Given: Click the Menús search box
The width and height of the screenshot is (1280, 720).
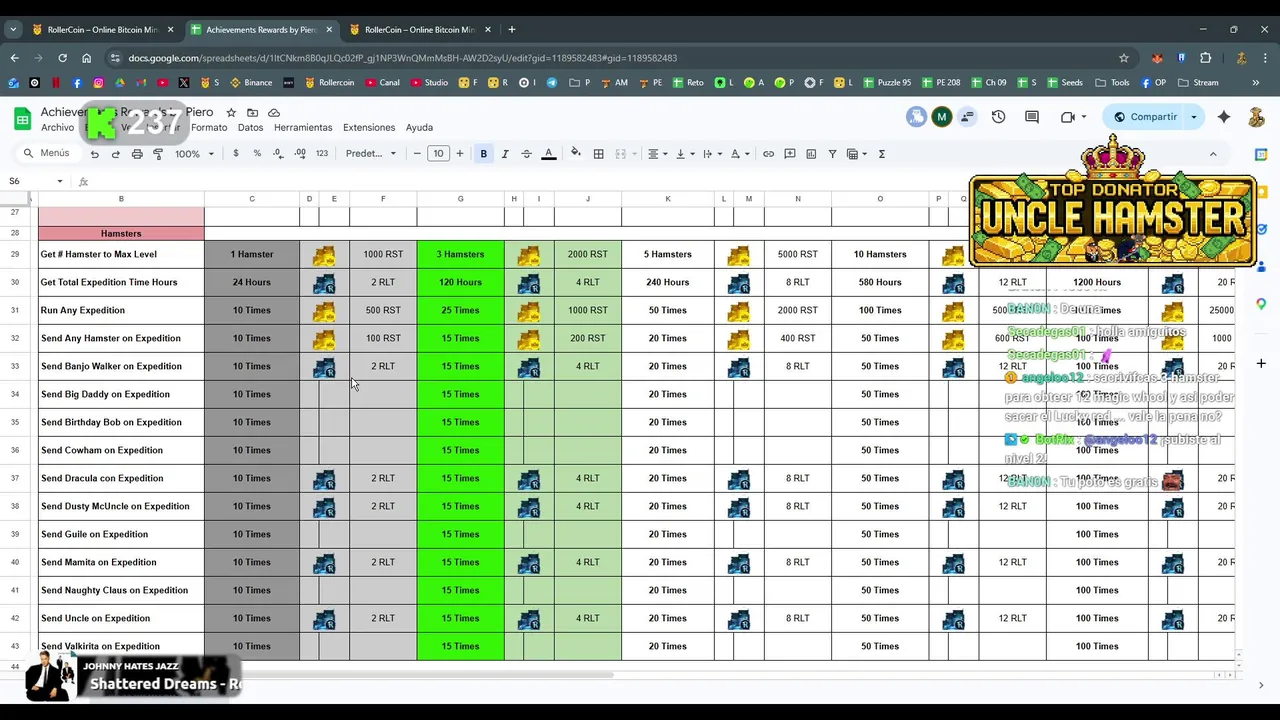Looking at the screenshot, I should 47,154.
